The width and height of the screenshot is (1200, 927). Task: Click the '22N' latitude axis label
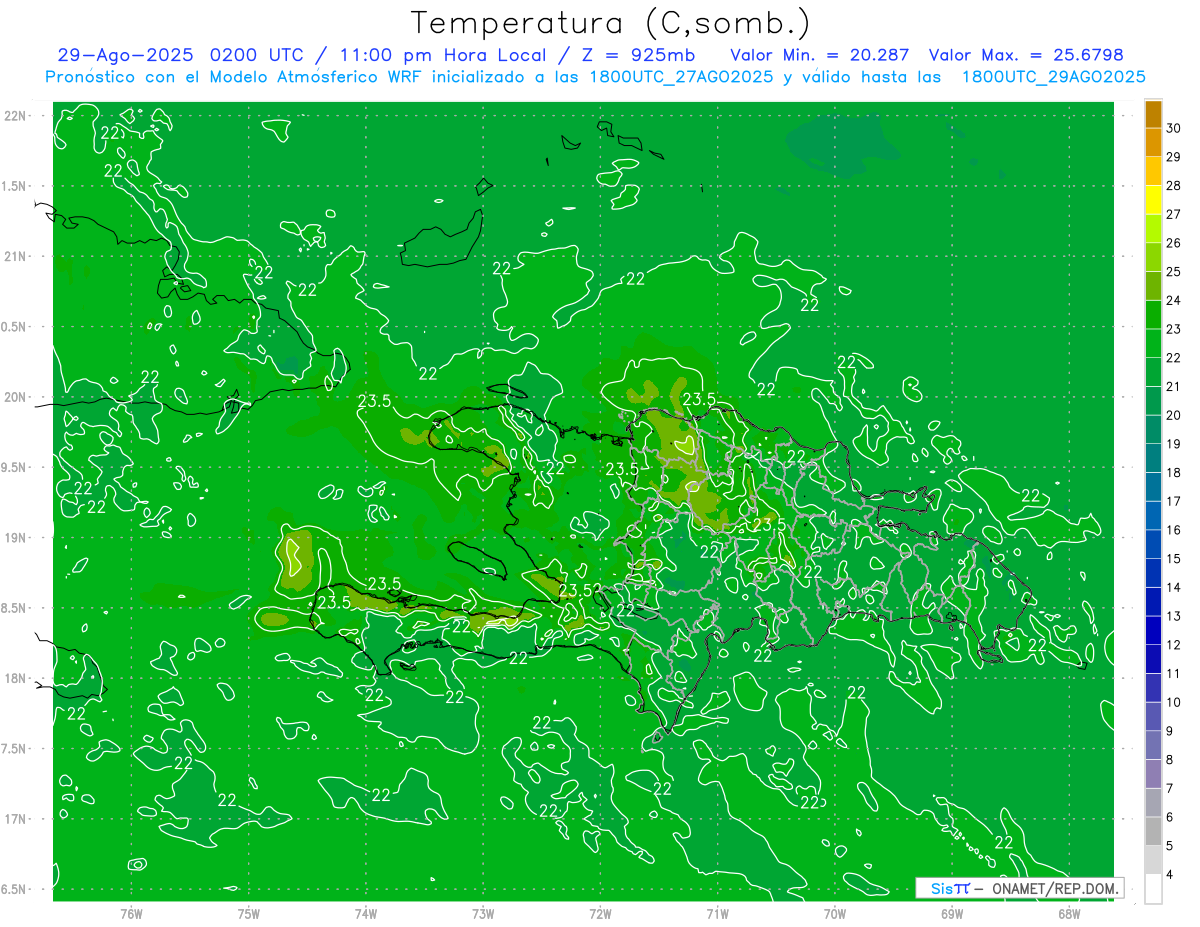pyautogui.click(x=17, y=116)
